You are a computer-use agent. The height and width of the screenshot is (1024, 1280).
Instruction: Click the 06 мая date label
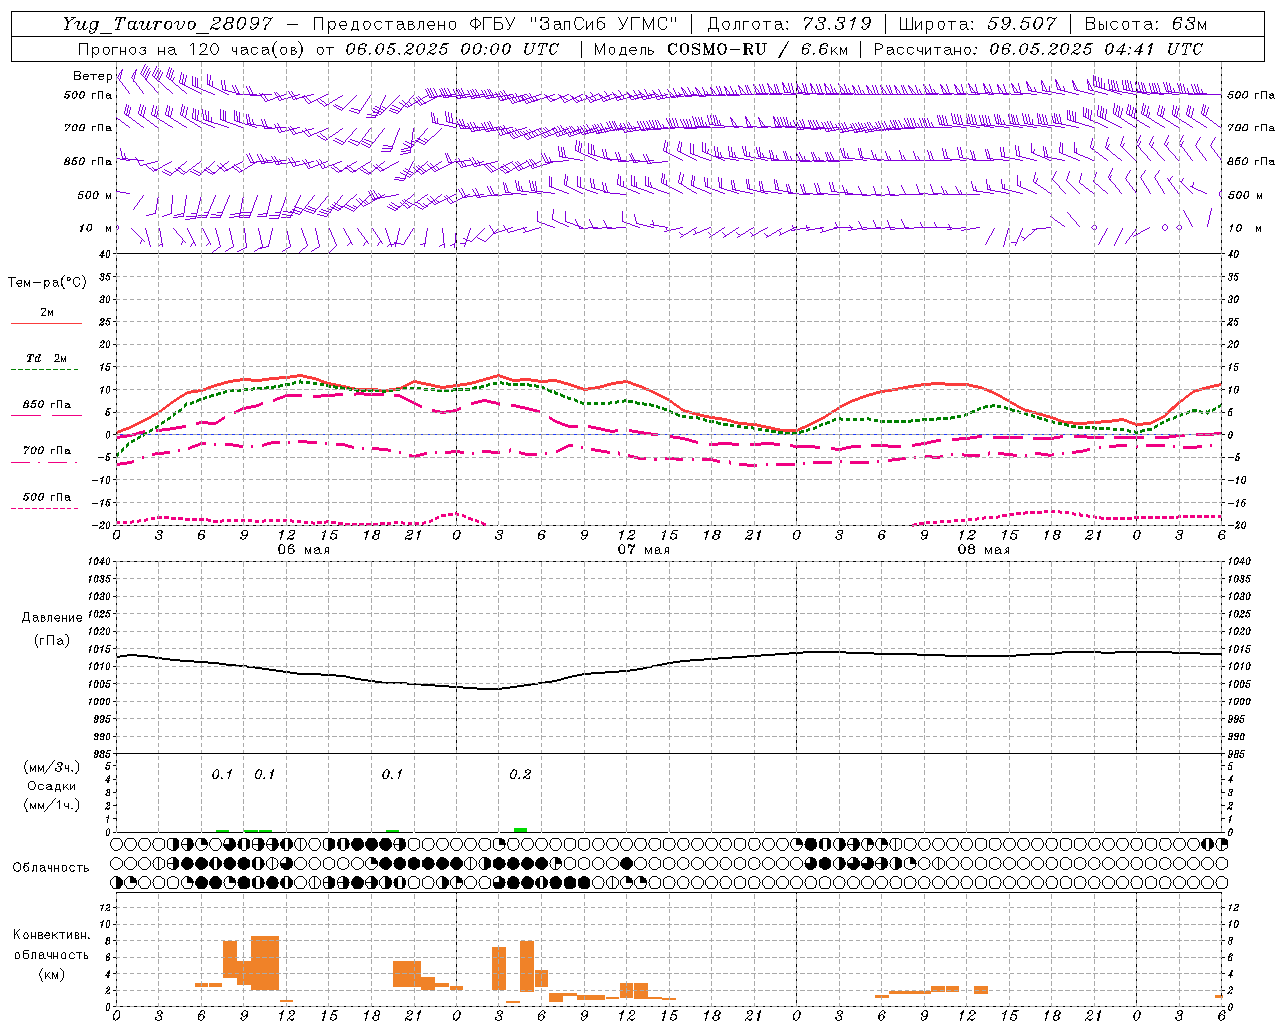(x=303, y=550)
